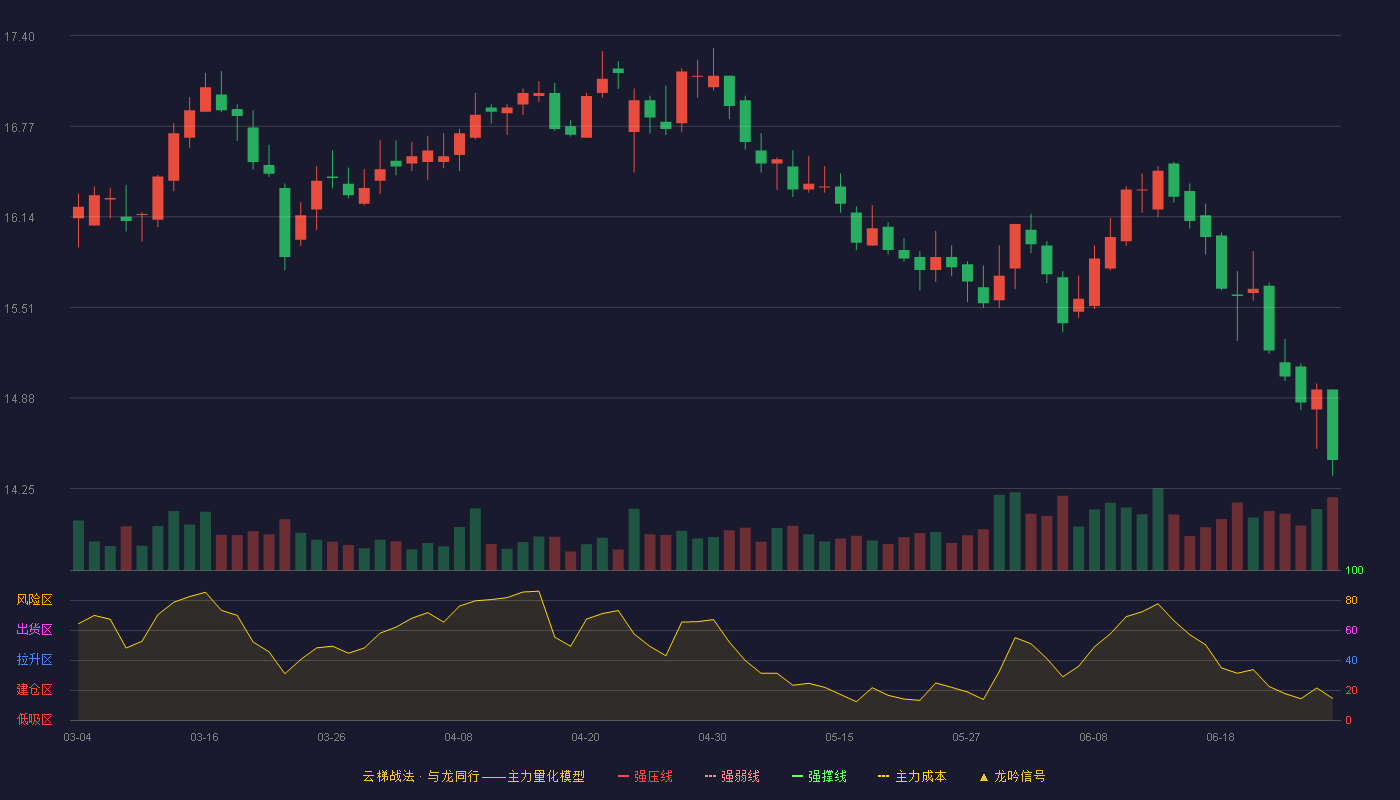The image size is (1400, 800).
Task: Click the 04-20 date axis marker
Action: tap(585, 737)
